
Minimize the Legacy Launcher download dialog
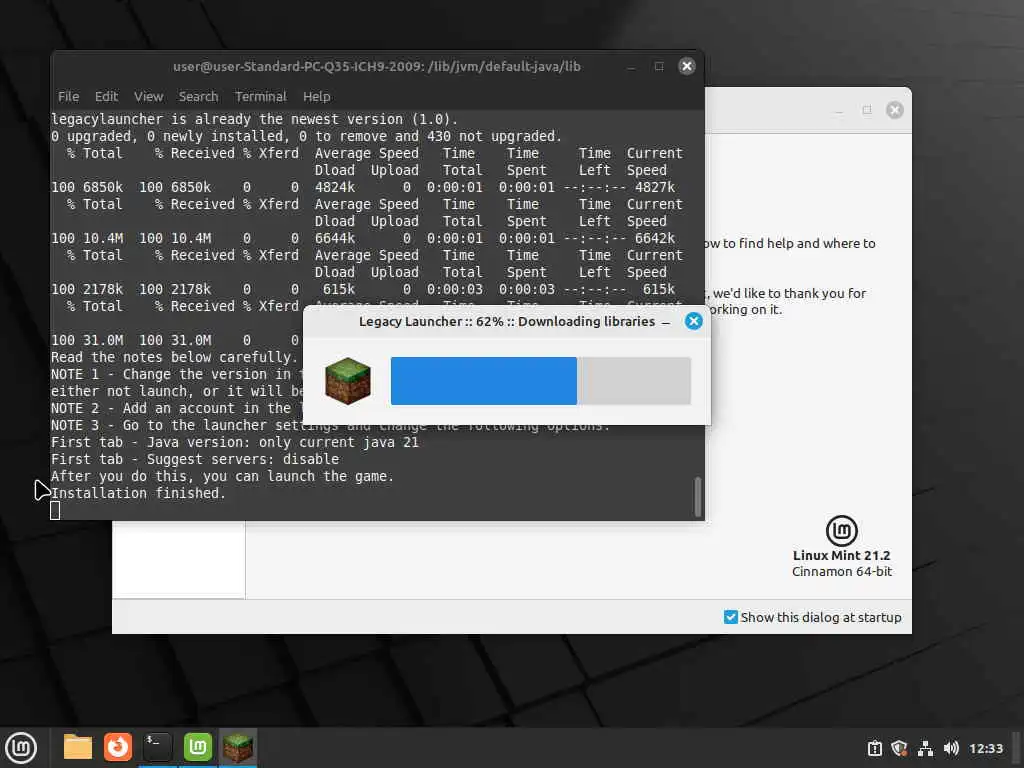pos(665,322)
